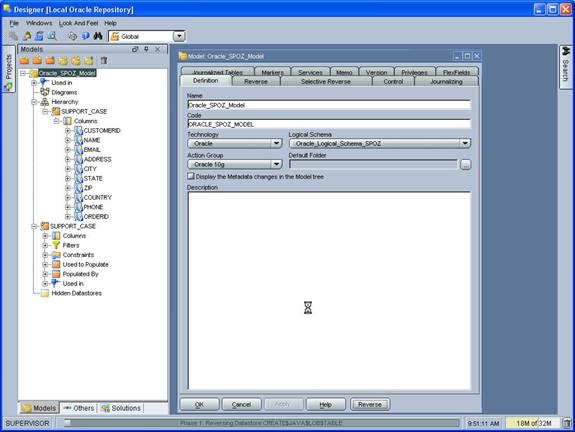Toggle Display the Metadata changes checkbox

pyautogui.click(x=191, y=176)
